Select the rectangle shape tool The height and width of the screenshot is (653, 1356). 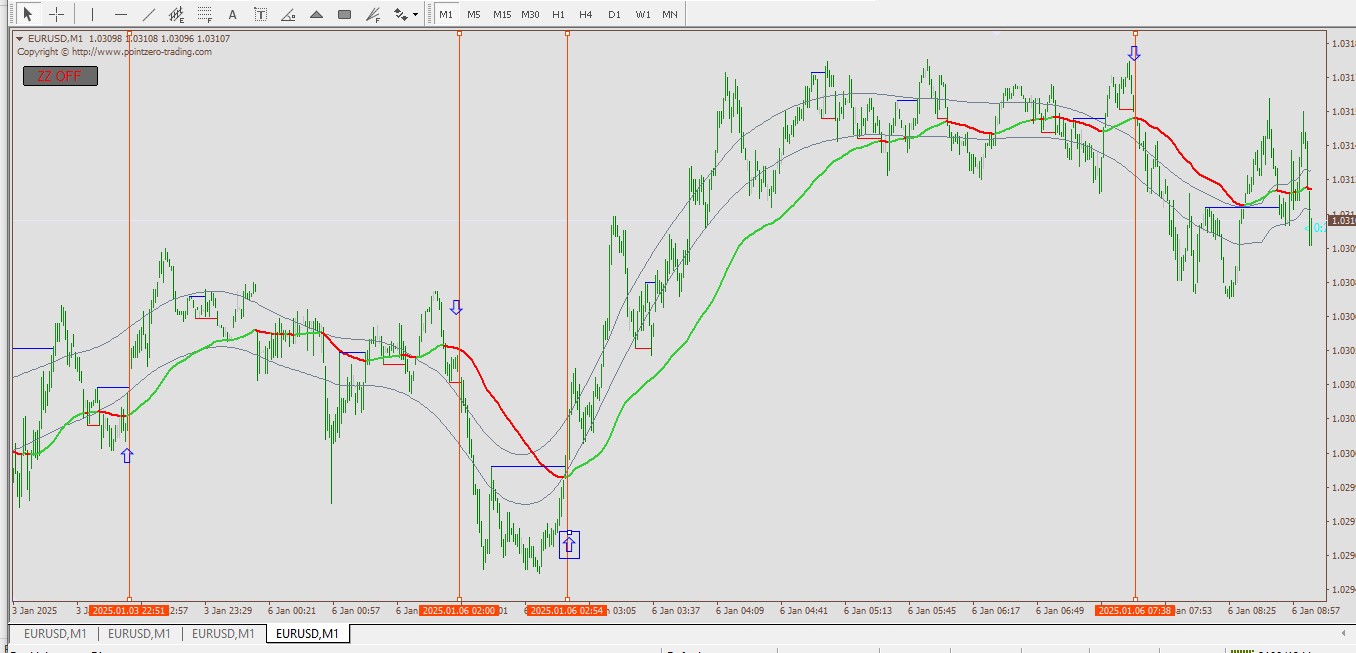click(344, 14)
